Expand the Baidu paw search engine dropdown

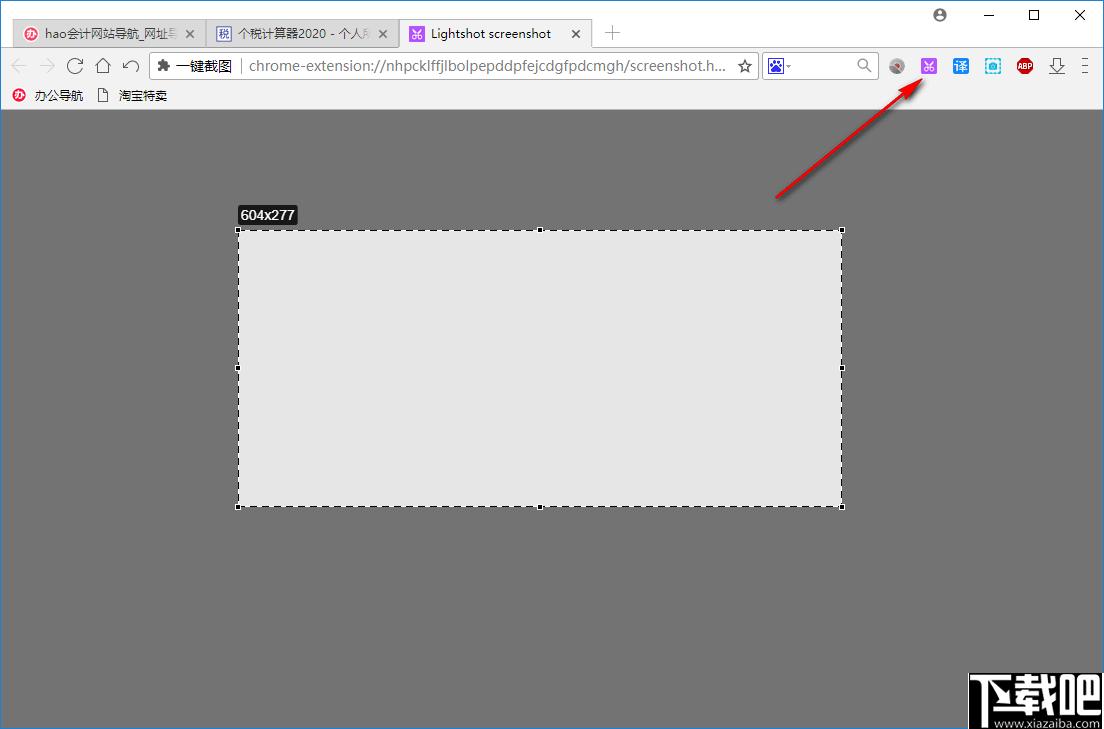[779, 66]
